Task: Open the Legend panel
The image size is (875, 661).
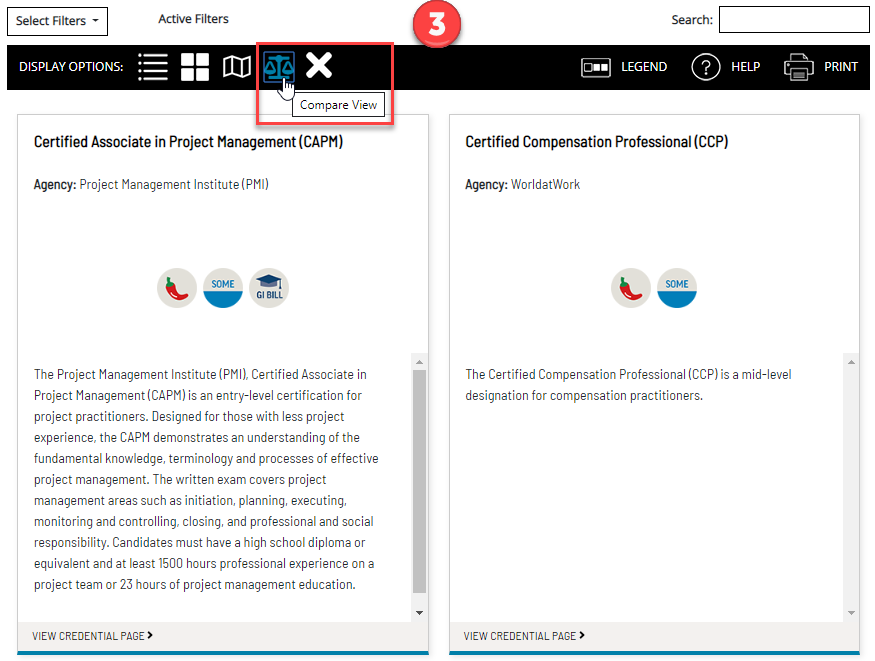Action: click(x=624, y=67)
